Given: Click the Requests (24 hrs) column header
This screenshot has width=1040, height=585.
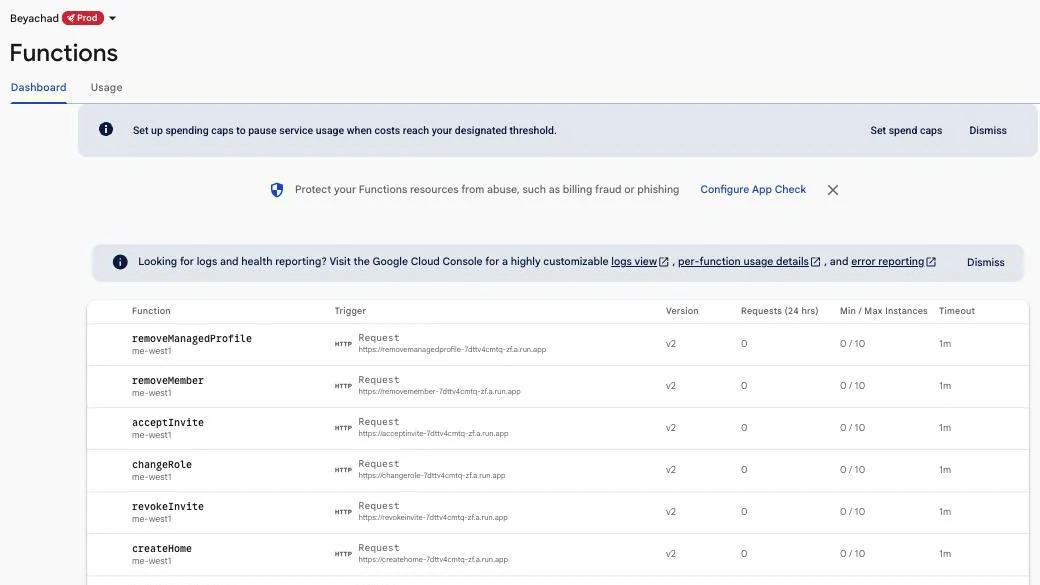Looking at the screenshot, I should pyautogui.click(x=779, y=311).
